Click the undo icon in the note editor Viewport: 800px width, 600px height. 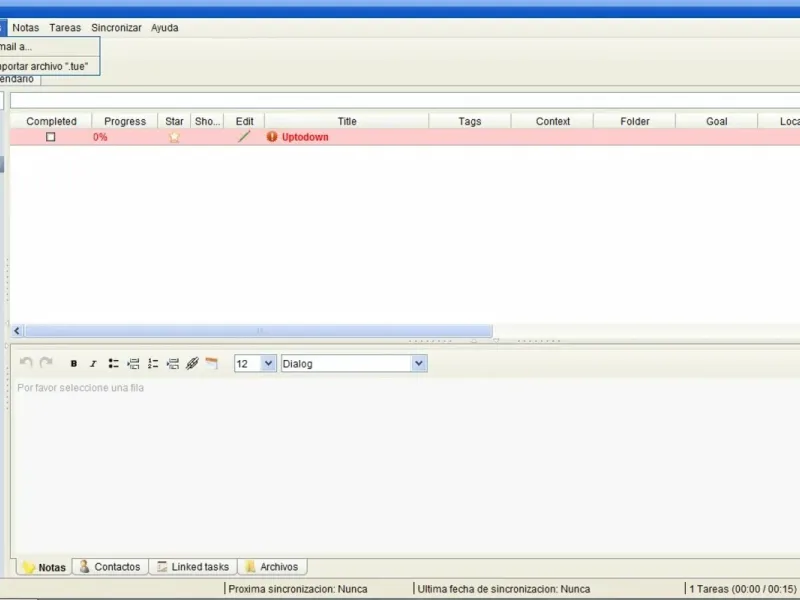pyautogui.click(x=26, y=363)
